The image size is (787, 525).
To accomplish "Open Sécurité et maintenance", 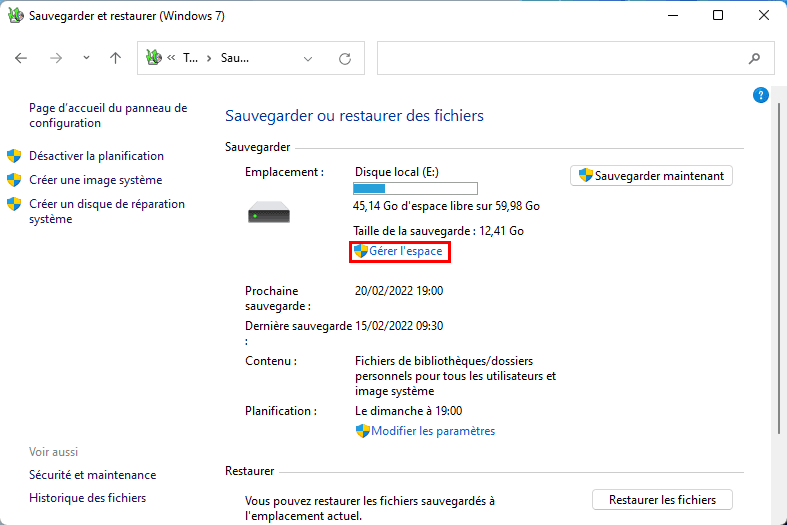I will [x=92, y=475].
